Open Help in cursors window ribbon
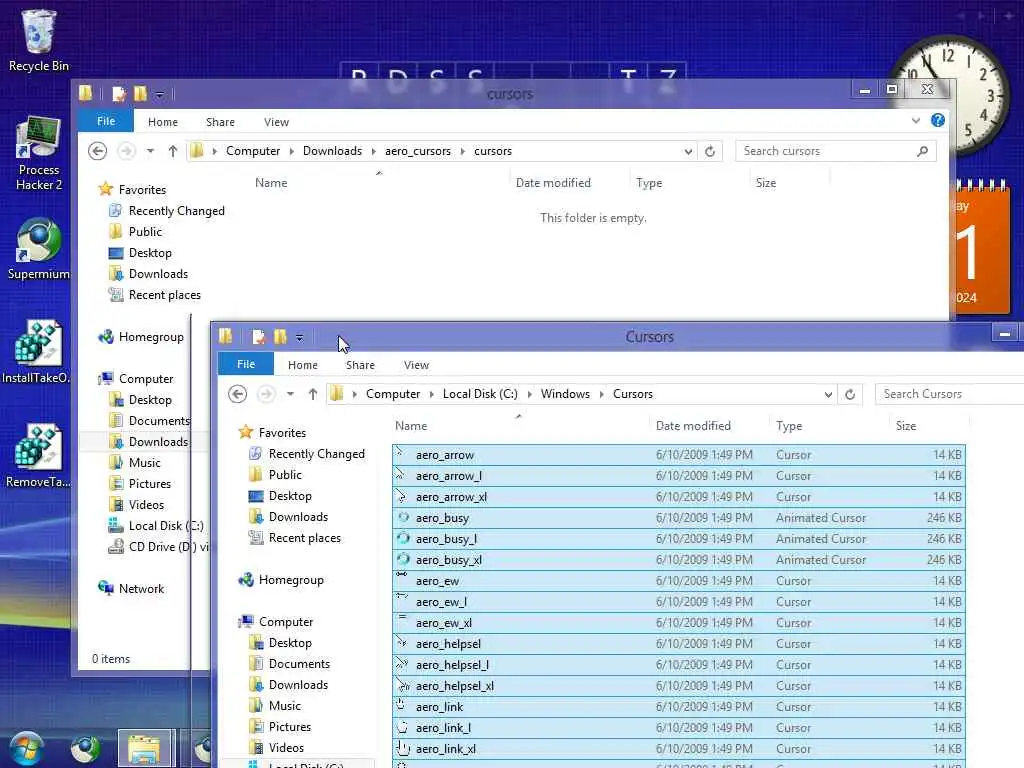 pos(938,120)
